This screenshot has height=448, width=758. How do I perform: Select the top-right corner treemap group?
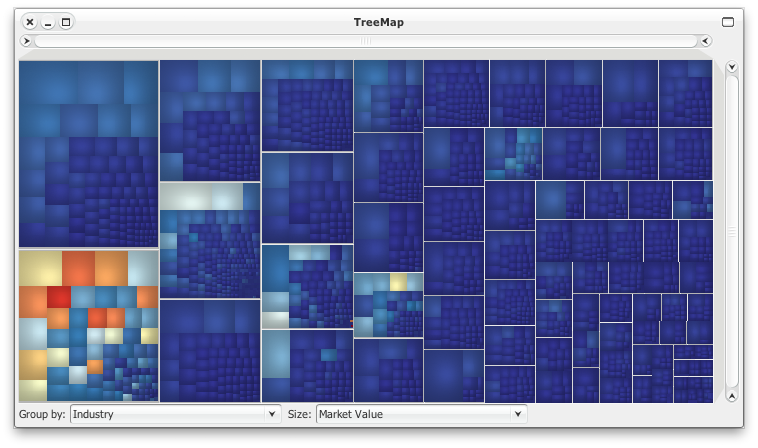point(686,92)
